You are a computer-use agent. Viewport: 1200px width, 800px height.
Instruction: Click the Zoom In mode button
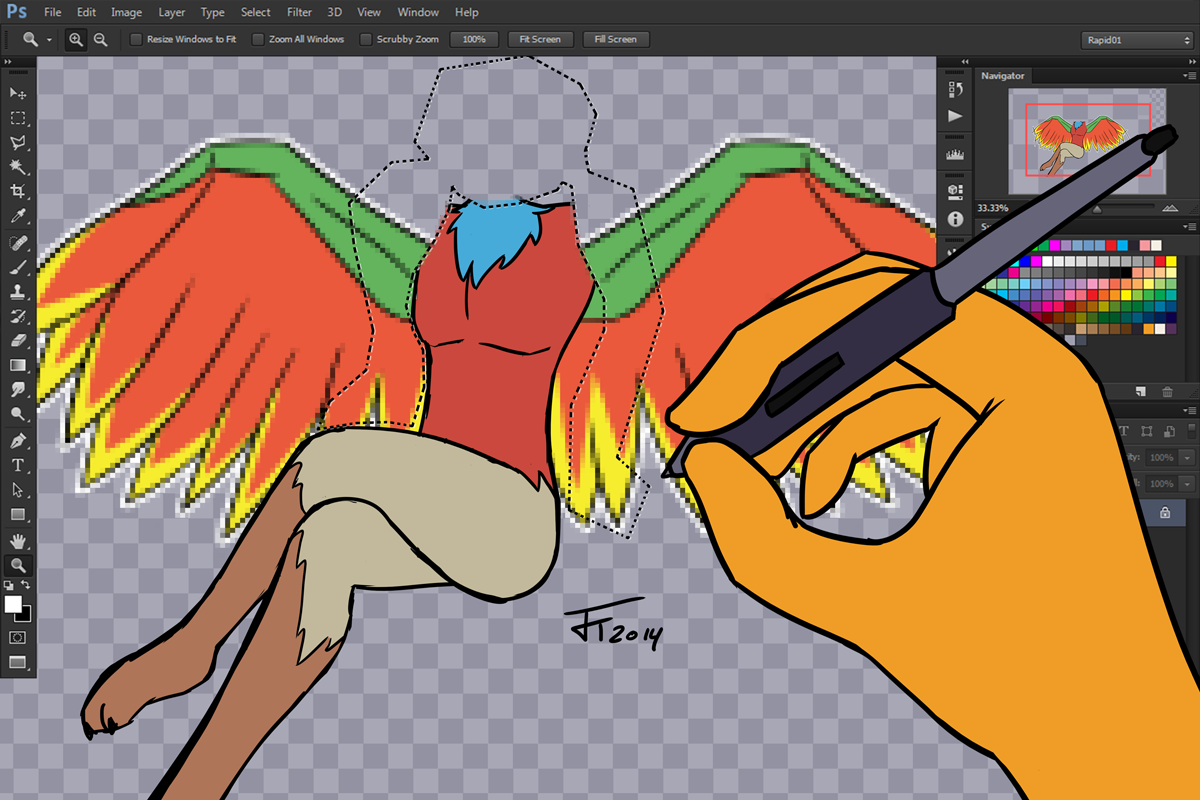pyautogui.click(x=76, y=39)
